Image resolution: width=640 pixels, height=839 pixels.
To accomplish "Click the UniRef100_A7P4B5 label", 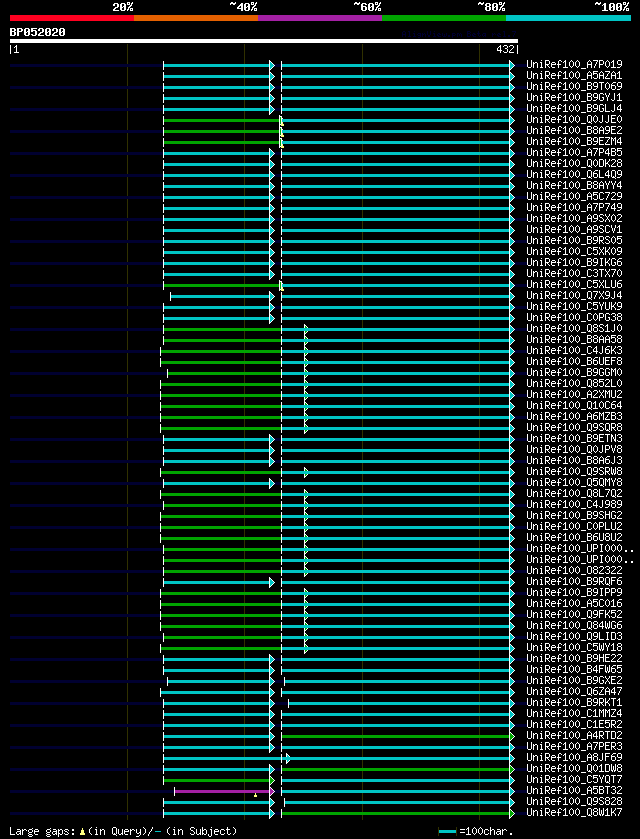I will pos(574,152).
